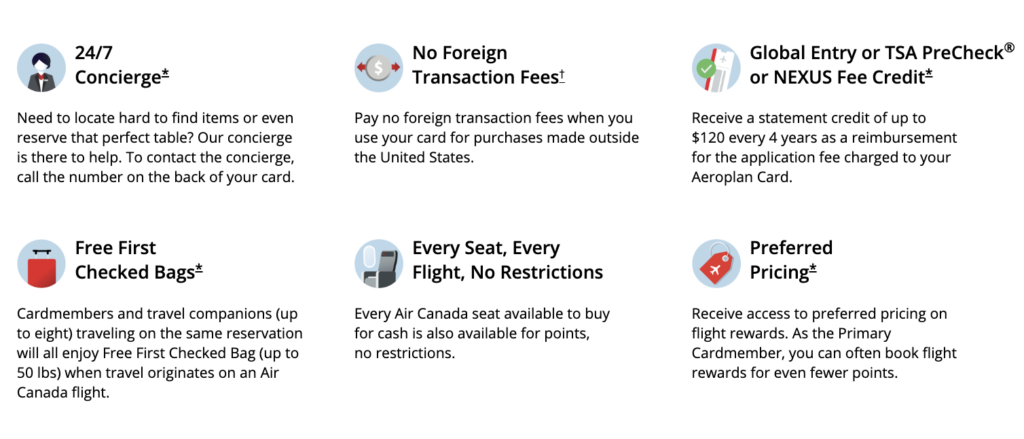Click the Every Seat, Every Flight heading
Image resolution: width=1024 pixels, height=439 pixels.
tap(507, 260)
